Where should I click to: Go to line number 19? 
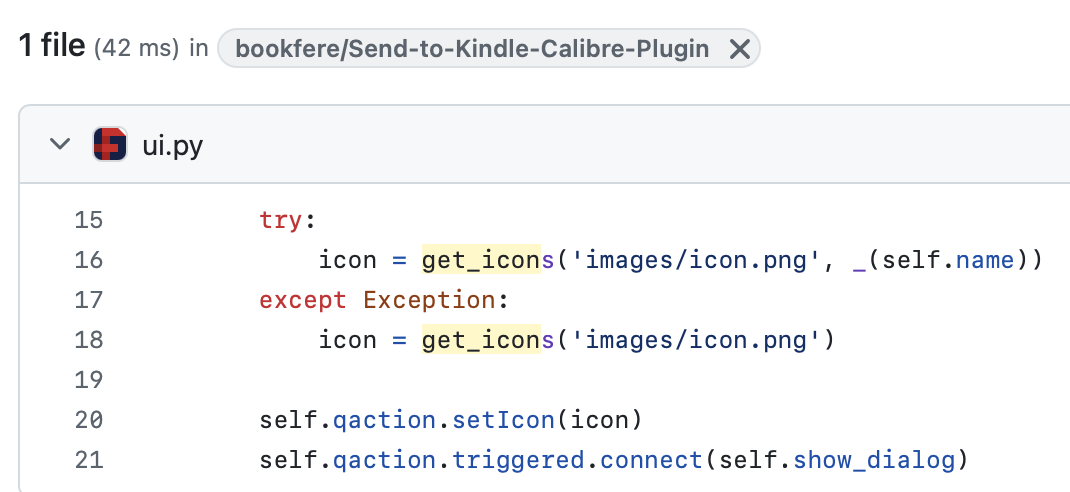pos(89,380)
